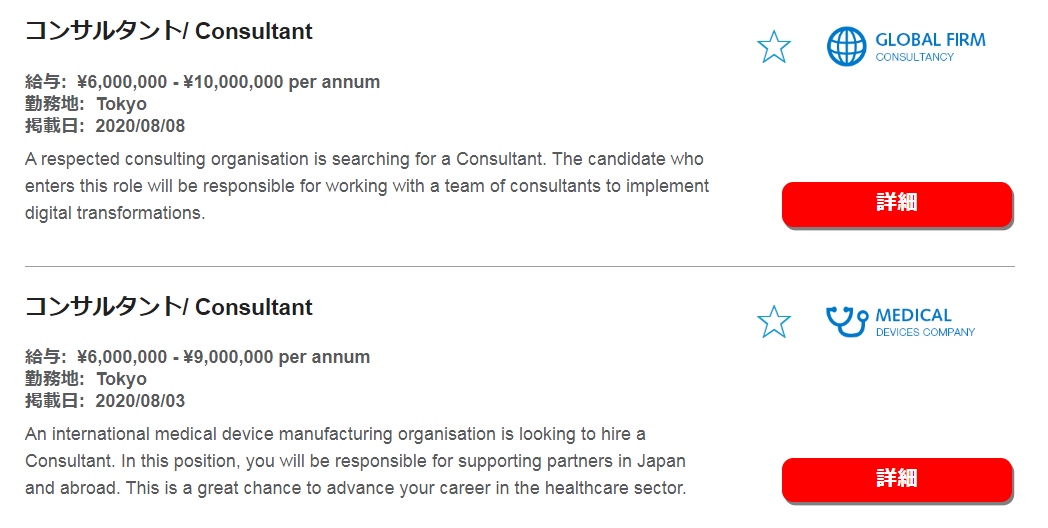Image resolution: width=1048 pixels, height=528 pixels.
Task: Open the first コンサルタント/ Consultant job title
Action: [168, 31]
